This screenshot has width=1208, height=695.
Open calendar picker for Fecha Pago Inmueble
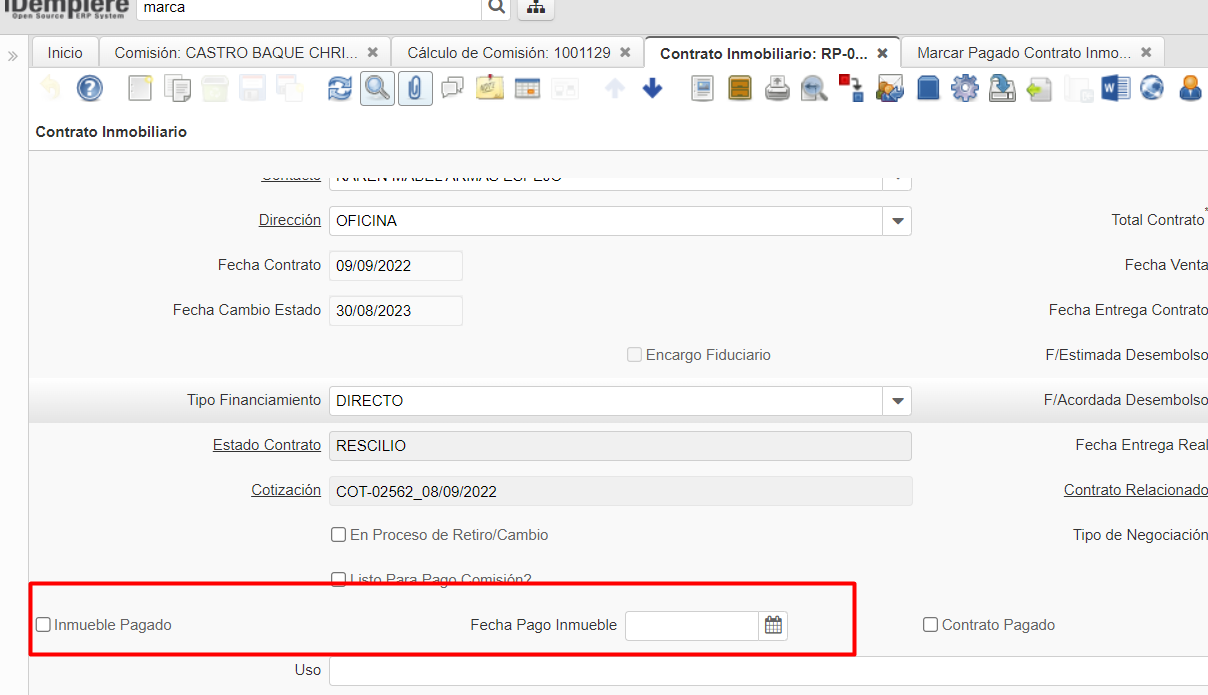point(773,626)
